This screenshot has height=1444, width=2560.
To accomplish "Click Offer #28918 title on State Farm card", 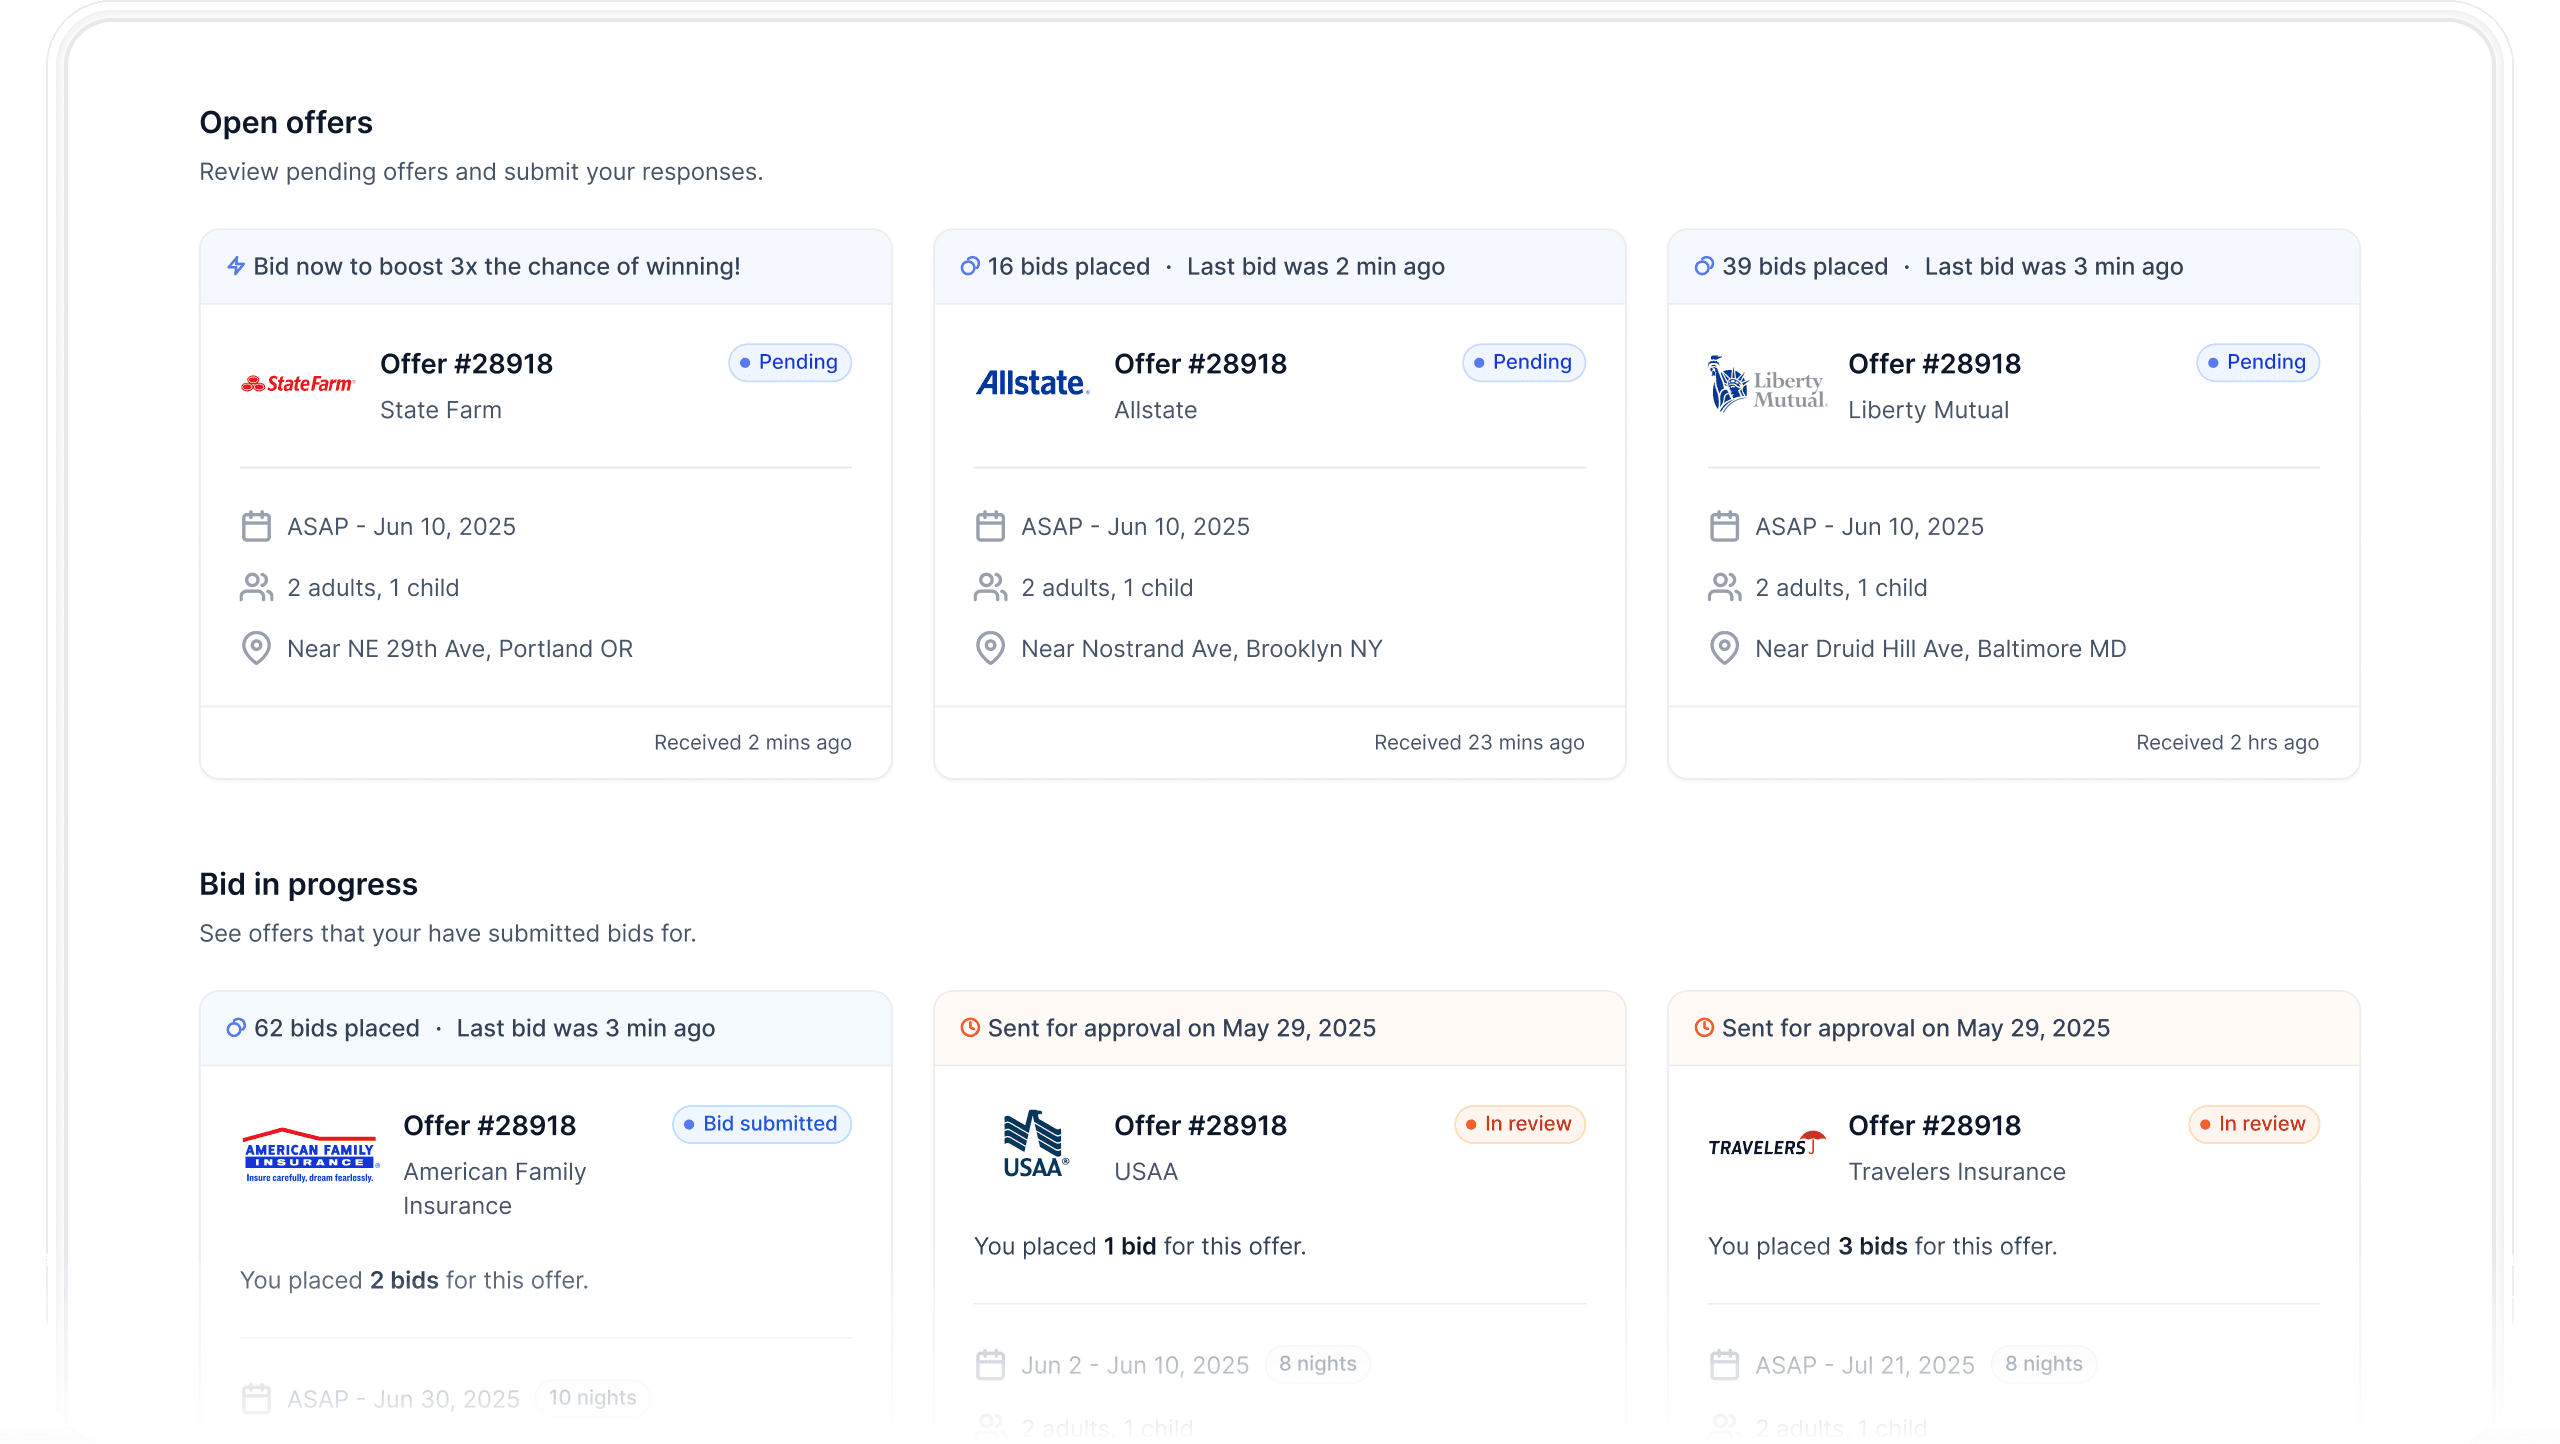I will pos(466,363).
